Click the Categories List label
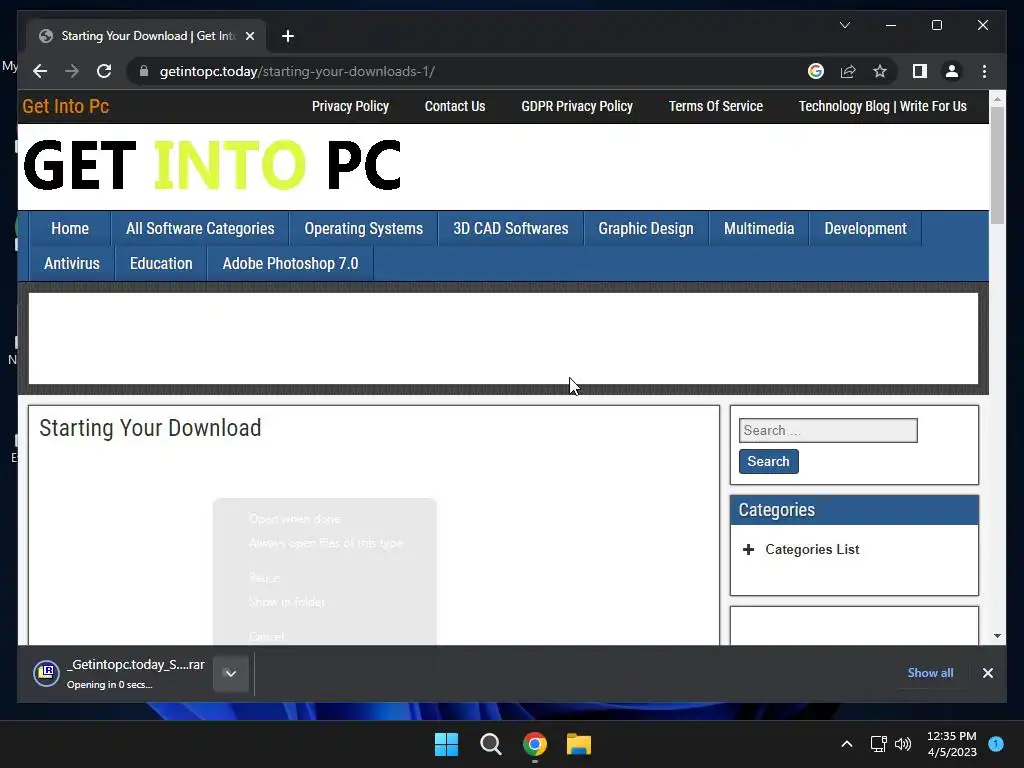Viewport: 1024px width, 768px height. [812, 549]
